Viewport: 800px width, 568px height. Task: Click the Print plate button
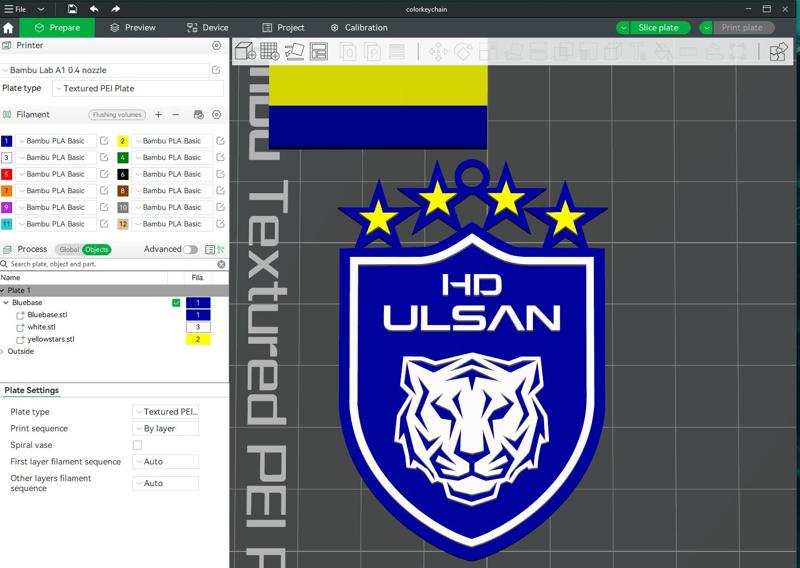tap(742, 28)
